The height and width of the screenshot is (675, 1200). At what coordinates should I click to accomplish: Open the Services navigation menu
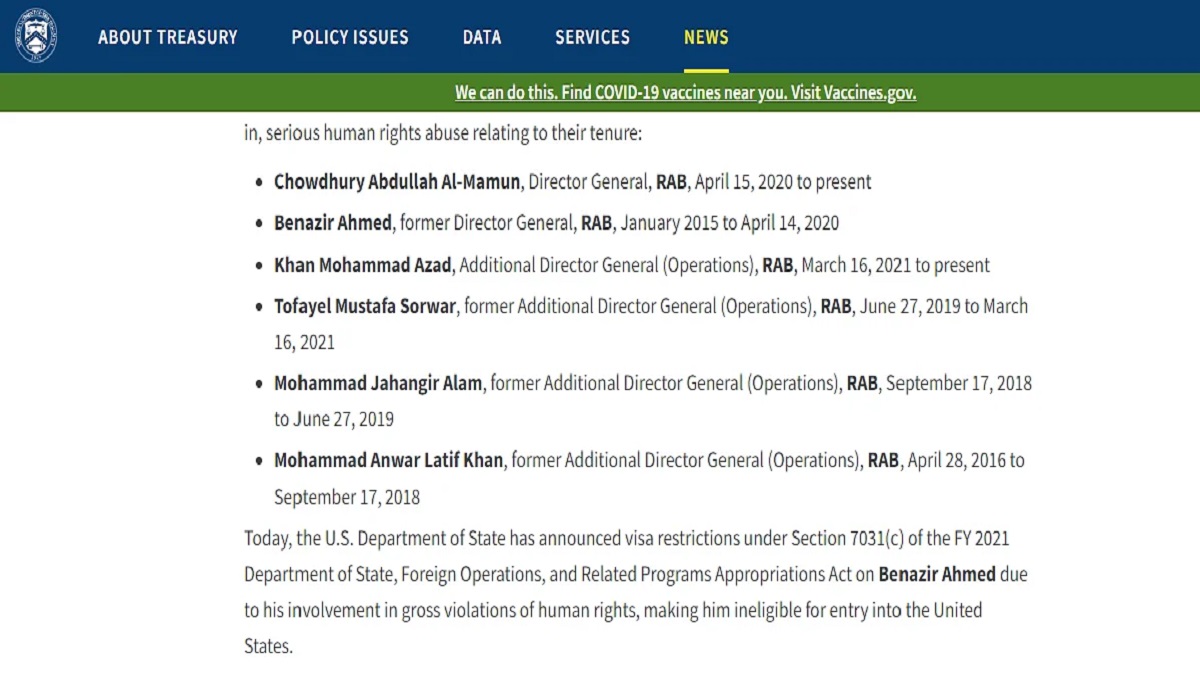point(592,38)
